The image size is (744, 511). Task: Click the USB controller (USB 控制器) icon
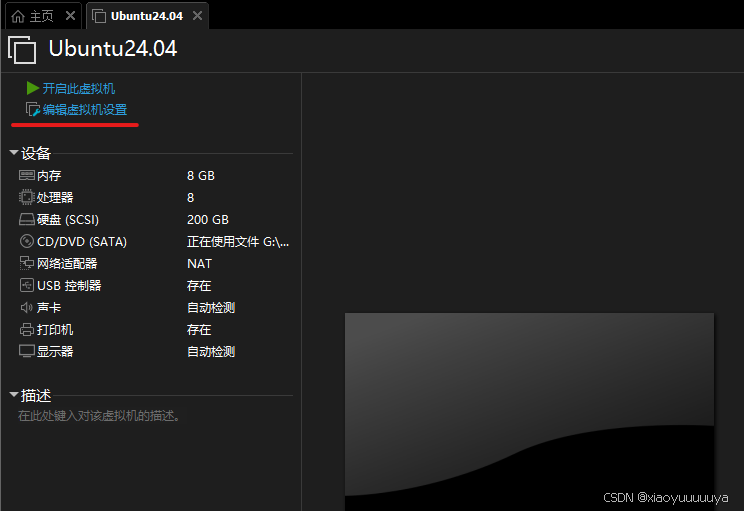tap(27, 285)
